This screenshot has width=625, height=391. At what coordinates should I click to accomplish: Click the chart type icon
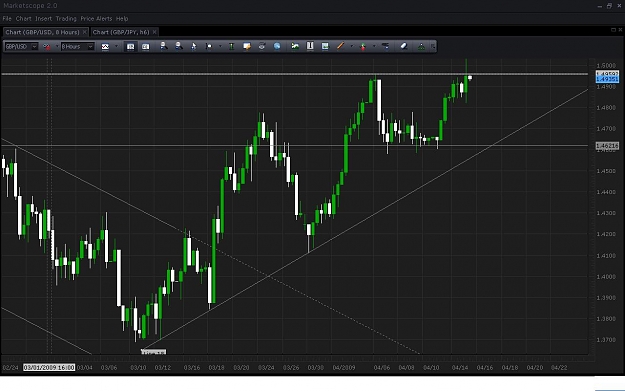tap(105, 47)
